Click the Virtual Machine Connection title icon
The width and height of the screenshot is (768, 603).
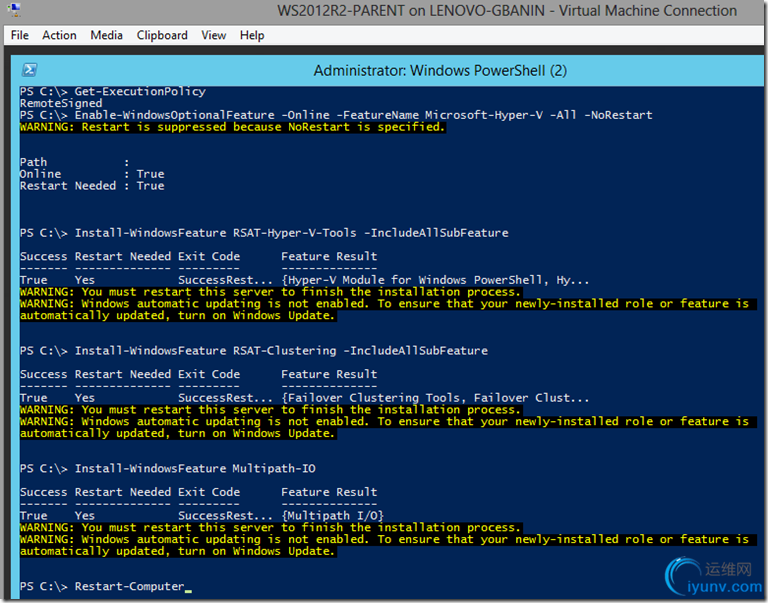point(14,10)
